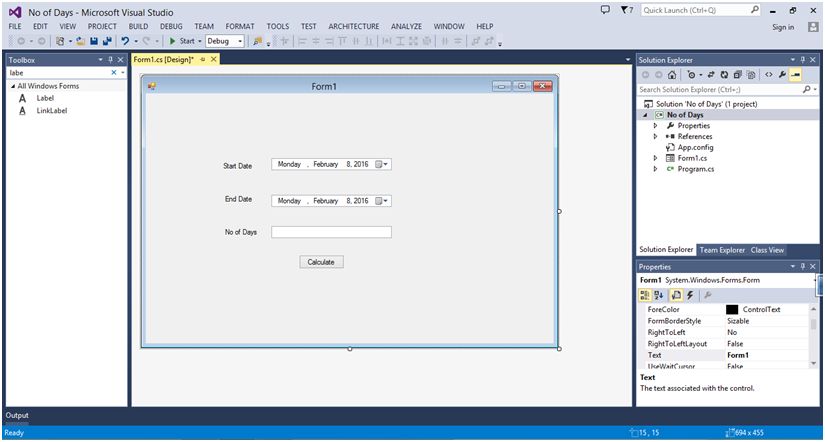Select App.config in Solution Explorer
The height and width of the screenshot is (442, 825).
[695, 148]
